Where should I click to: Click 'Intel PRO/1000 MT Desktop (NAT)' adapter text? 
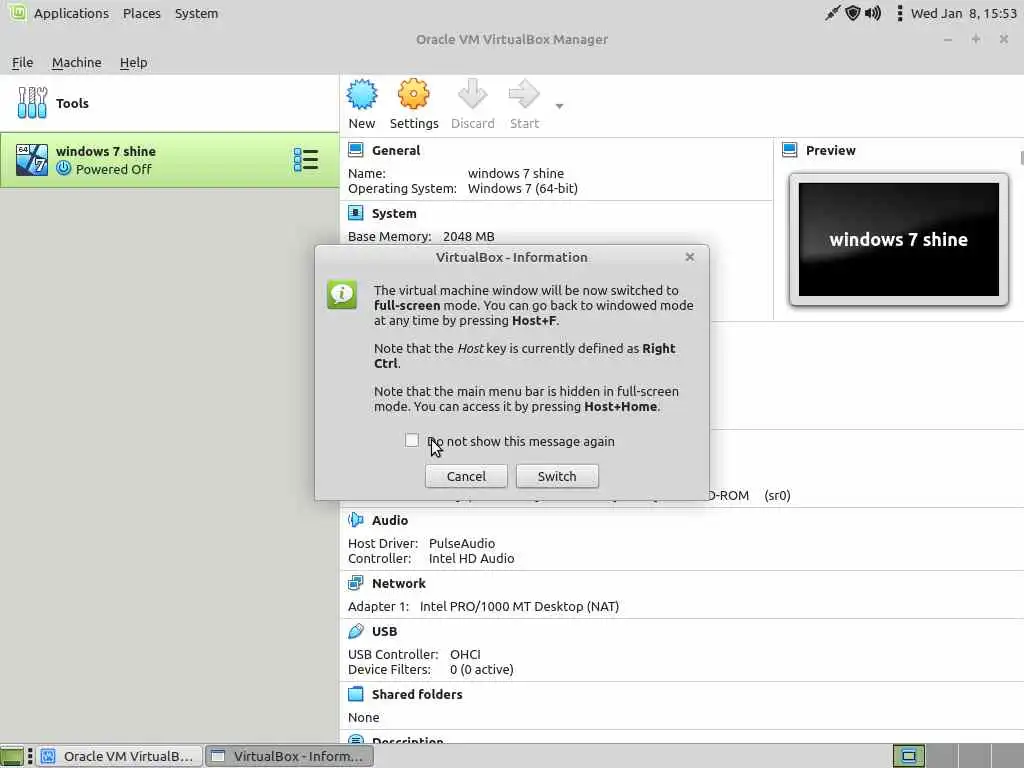(x=519, y=606)
